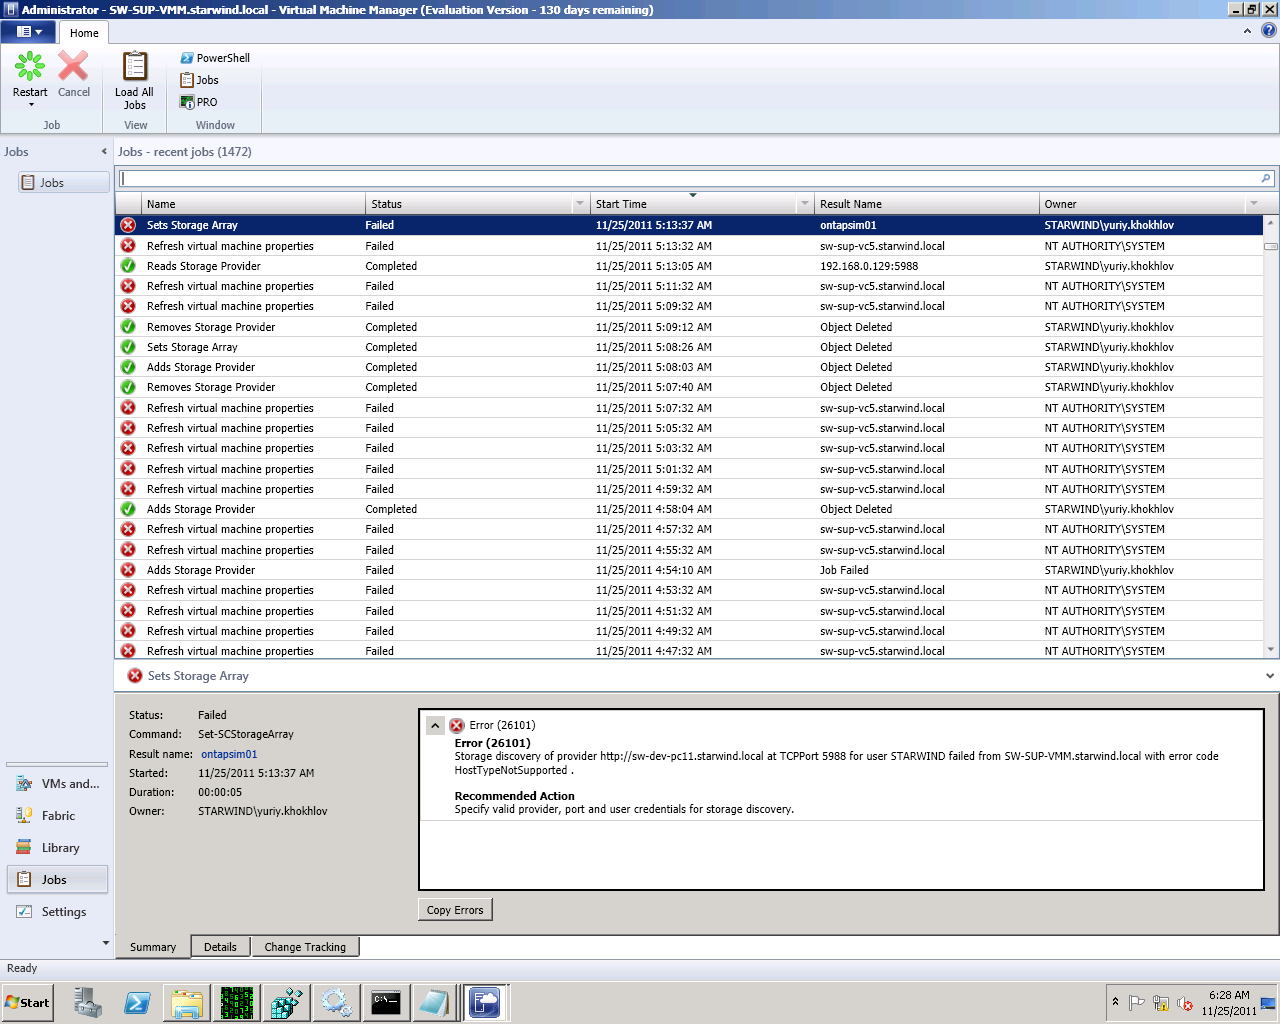Open the Start Time column filter dropdown
This screenshot has height=1024, width=1280.
pos(804,204)
